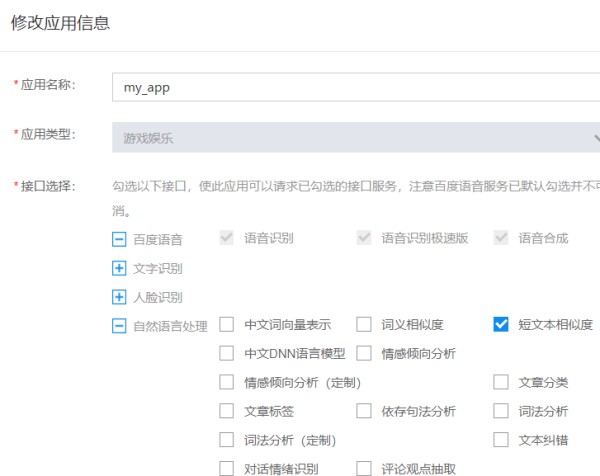Tick the 文本纠错 checkbox
Screen dimensions: 600x476
(x=501, y=440)
